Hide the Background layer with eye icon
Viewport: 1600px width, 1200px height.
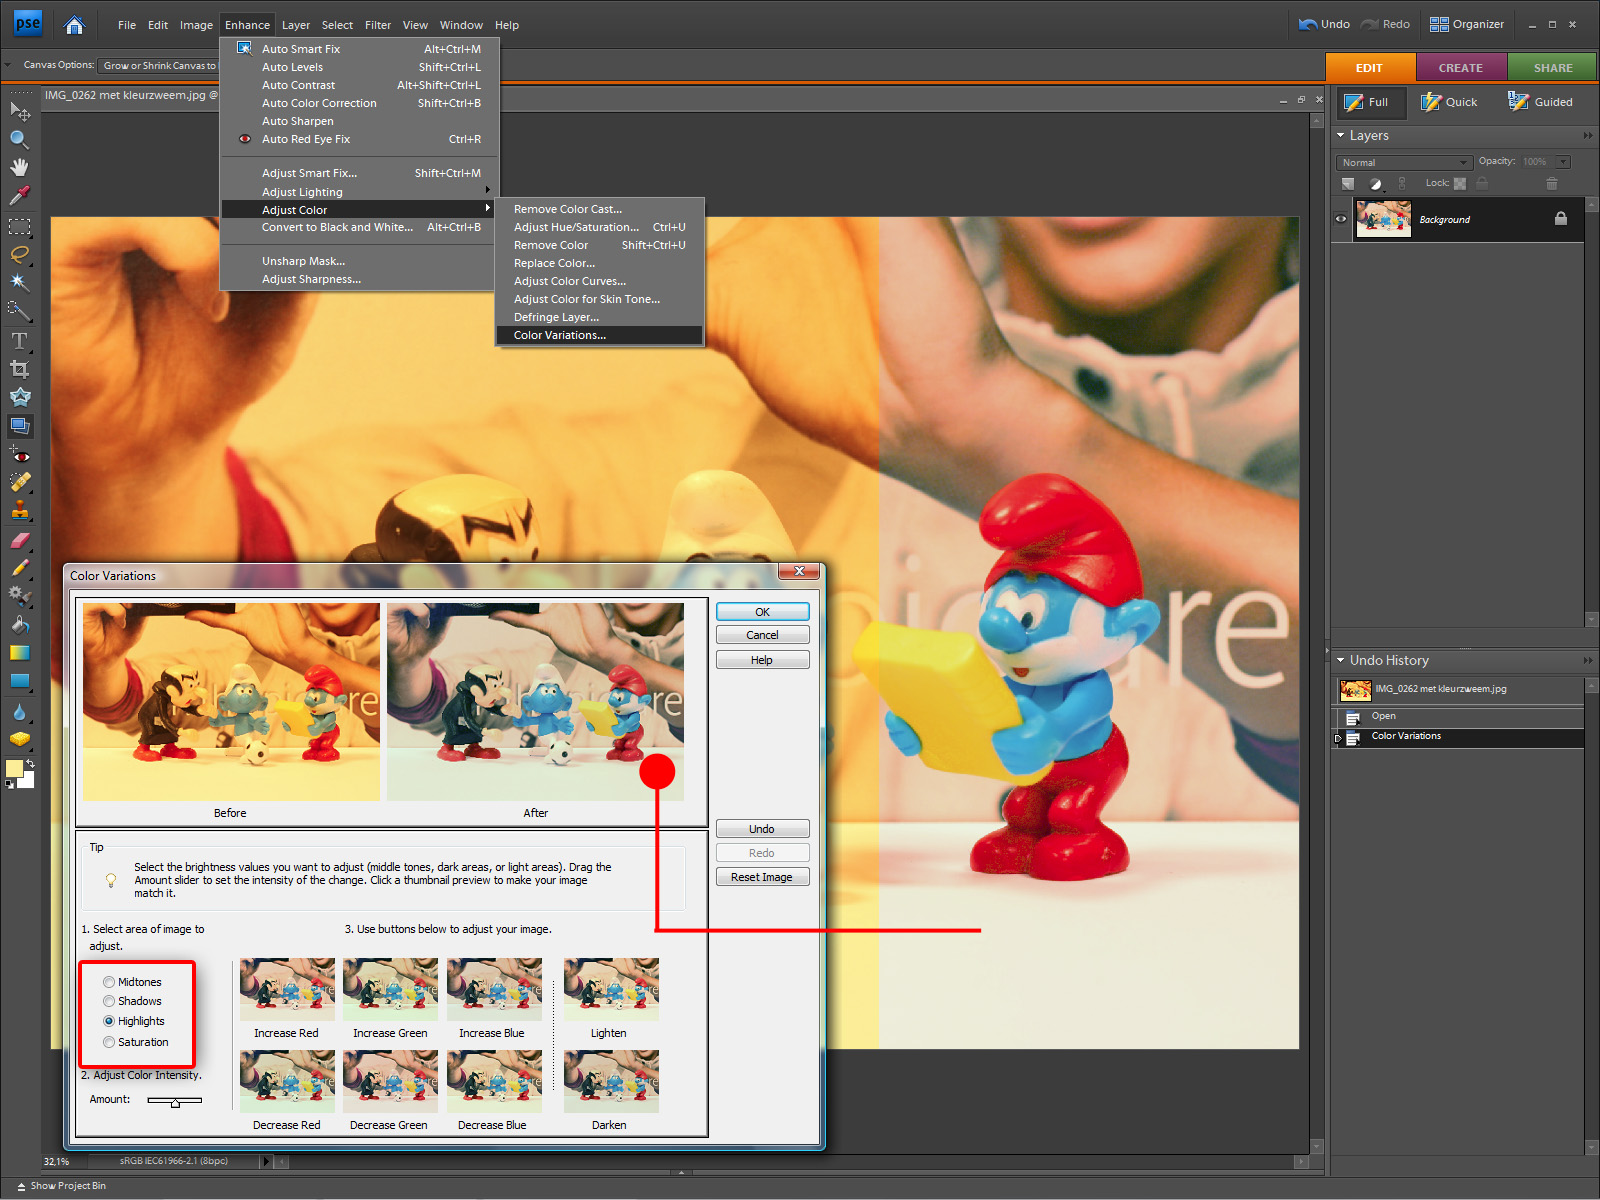coord(1341,219)
